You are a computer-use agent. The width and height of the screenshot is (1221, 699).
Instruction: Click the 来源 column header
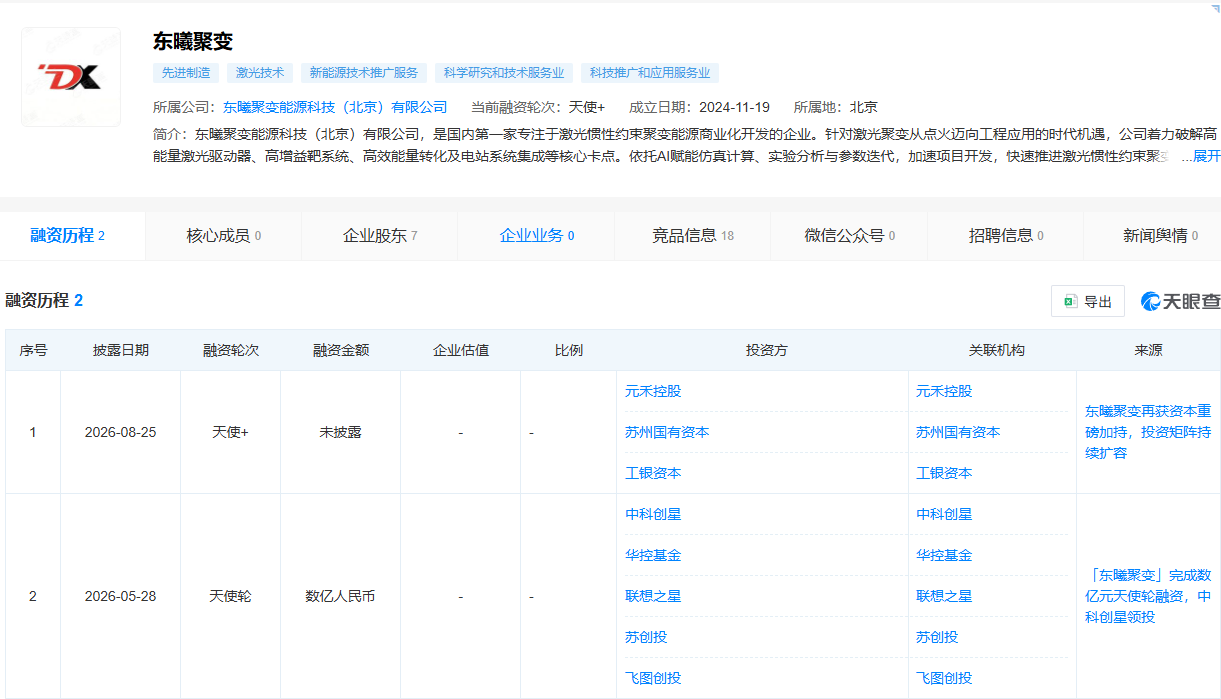tap(1148, 350)
